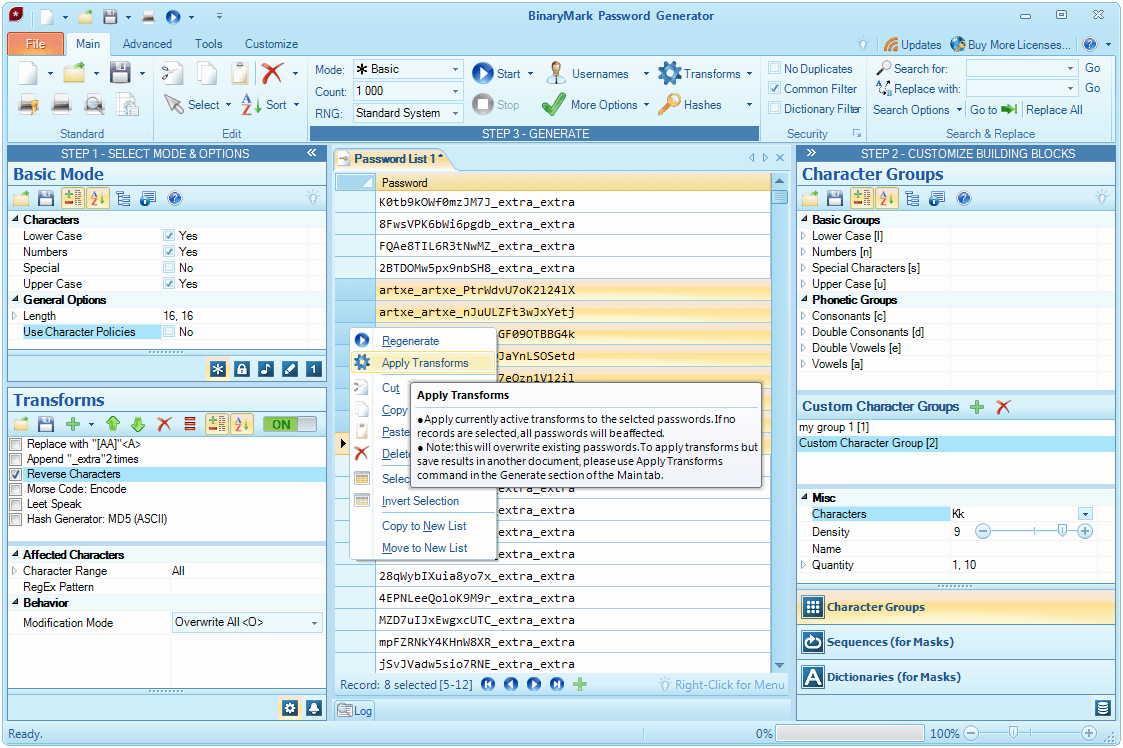The width and height of the screenshot is (1123, 748).
Task: Click the Replace All button
Action: click(x=1054, y=110)
